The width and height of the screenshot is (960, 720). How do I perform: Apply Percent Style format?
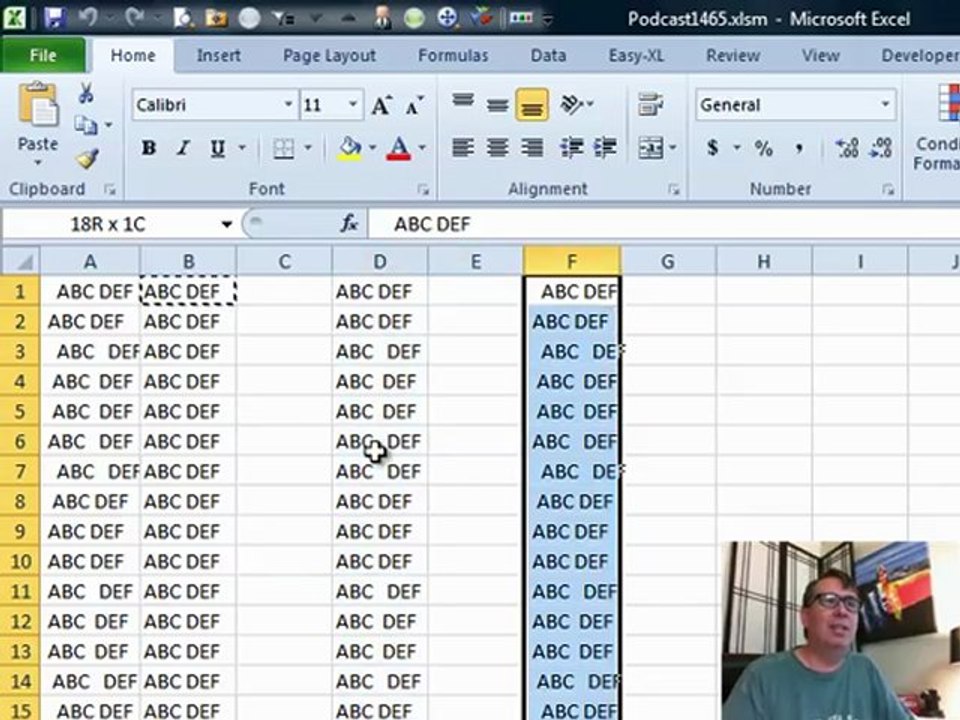tap(763, 148)
